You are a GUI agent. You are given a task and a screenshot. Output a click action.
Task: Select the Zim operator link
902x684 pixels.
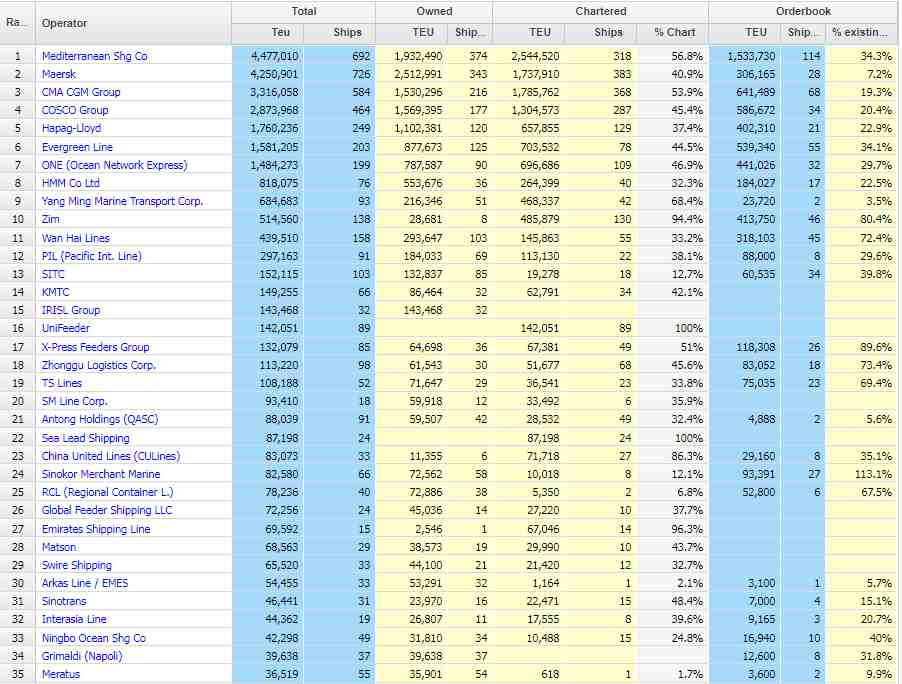point(51,219)
